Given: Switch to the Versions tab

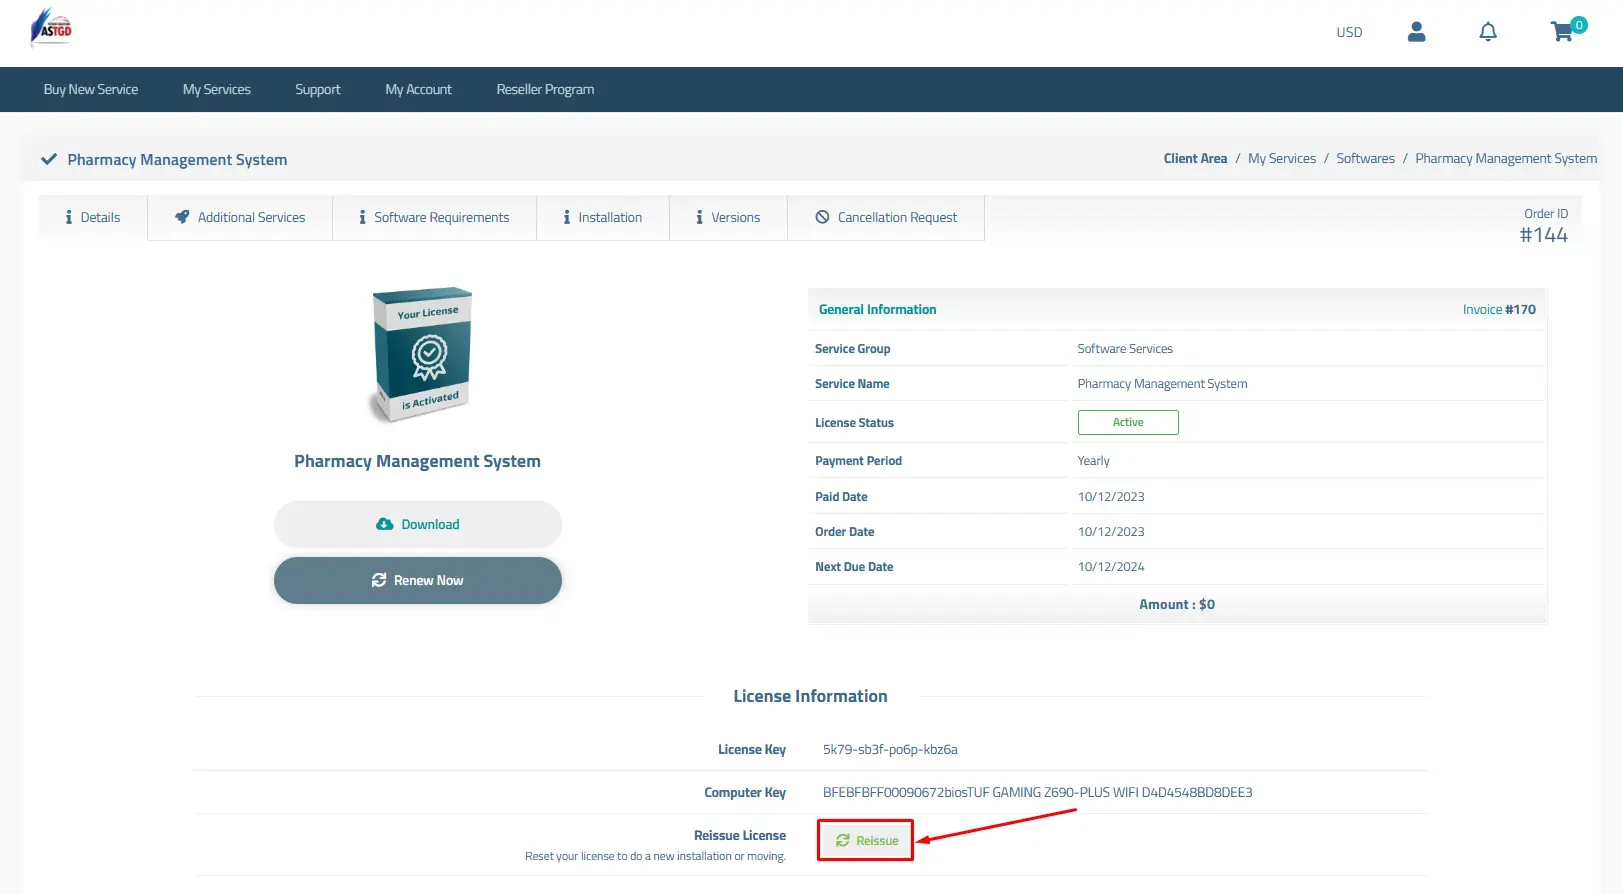Looking at the screenshot, I should click(728, 217).
